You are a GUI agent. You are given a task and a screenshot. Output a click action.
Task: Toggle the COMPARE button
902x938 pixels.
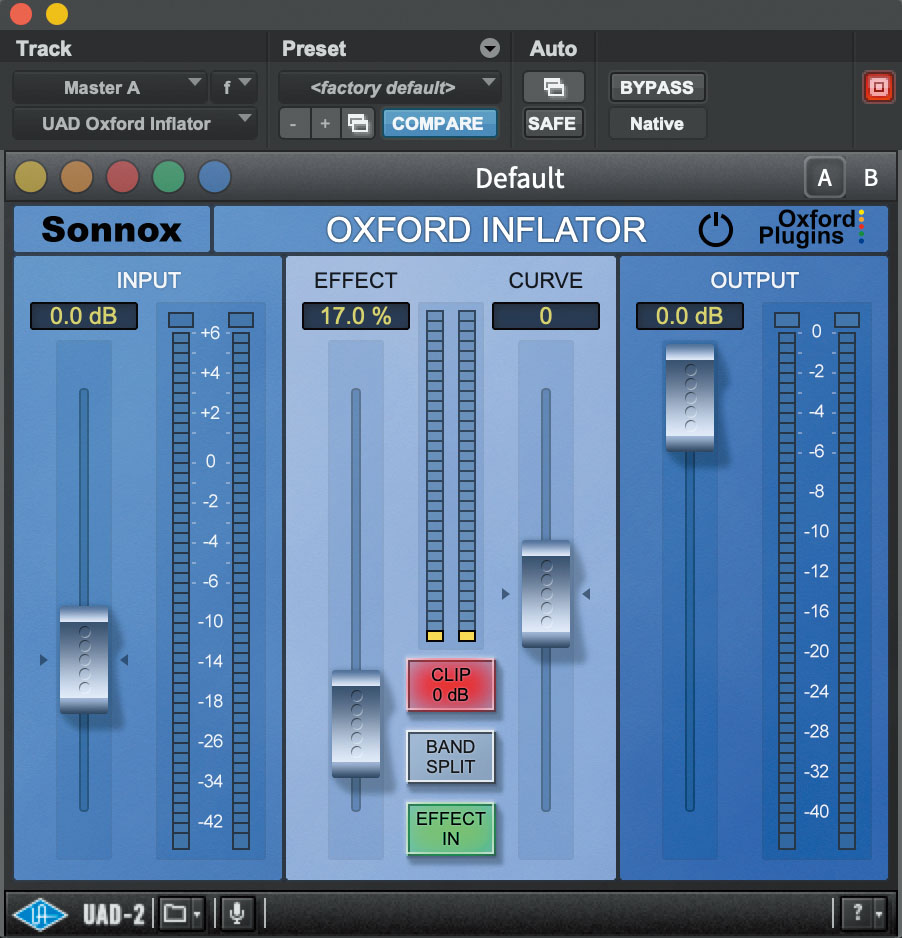click(438, 124)
